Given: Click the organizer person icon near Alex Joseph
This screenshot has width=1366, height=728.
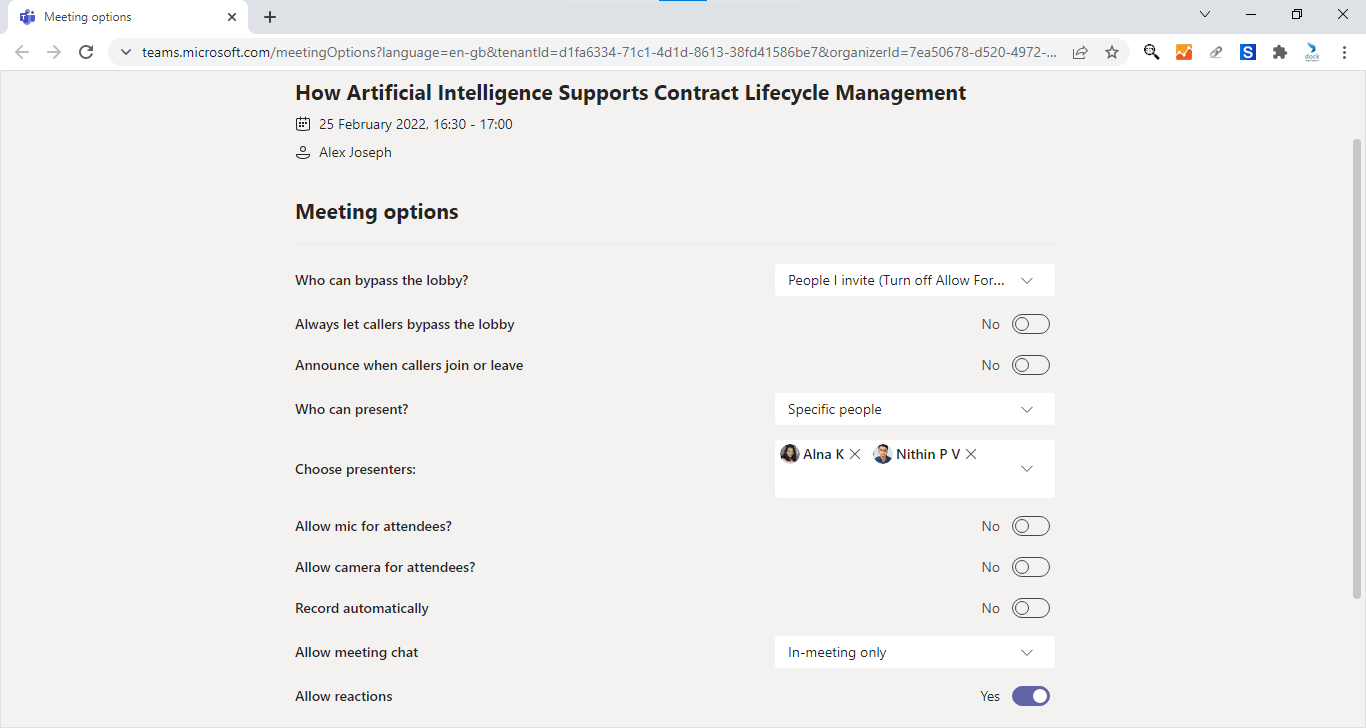Looking at the screenshot, I should 303,152.
